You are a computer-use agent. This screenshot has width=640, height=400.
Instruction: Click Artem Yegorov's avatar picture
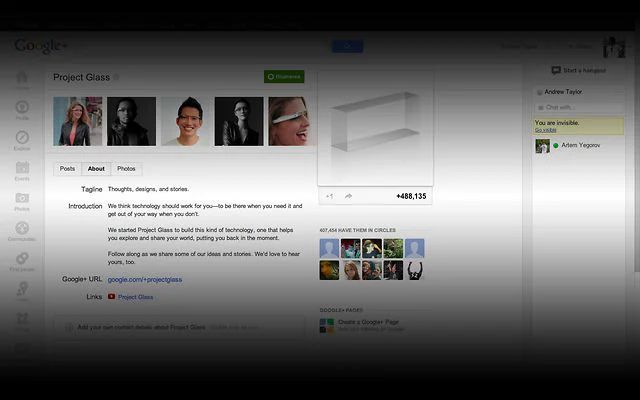[x=542, y=146]
